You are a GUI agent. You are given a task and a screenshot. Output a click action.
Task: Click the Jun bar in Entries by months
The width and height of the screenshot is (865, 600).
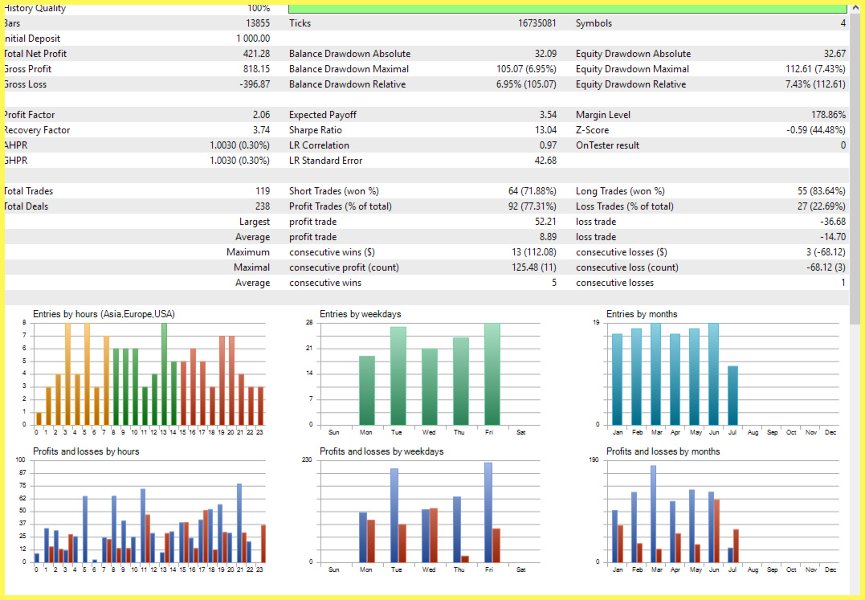point(713,374)
